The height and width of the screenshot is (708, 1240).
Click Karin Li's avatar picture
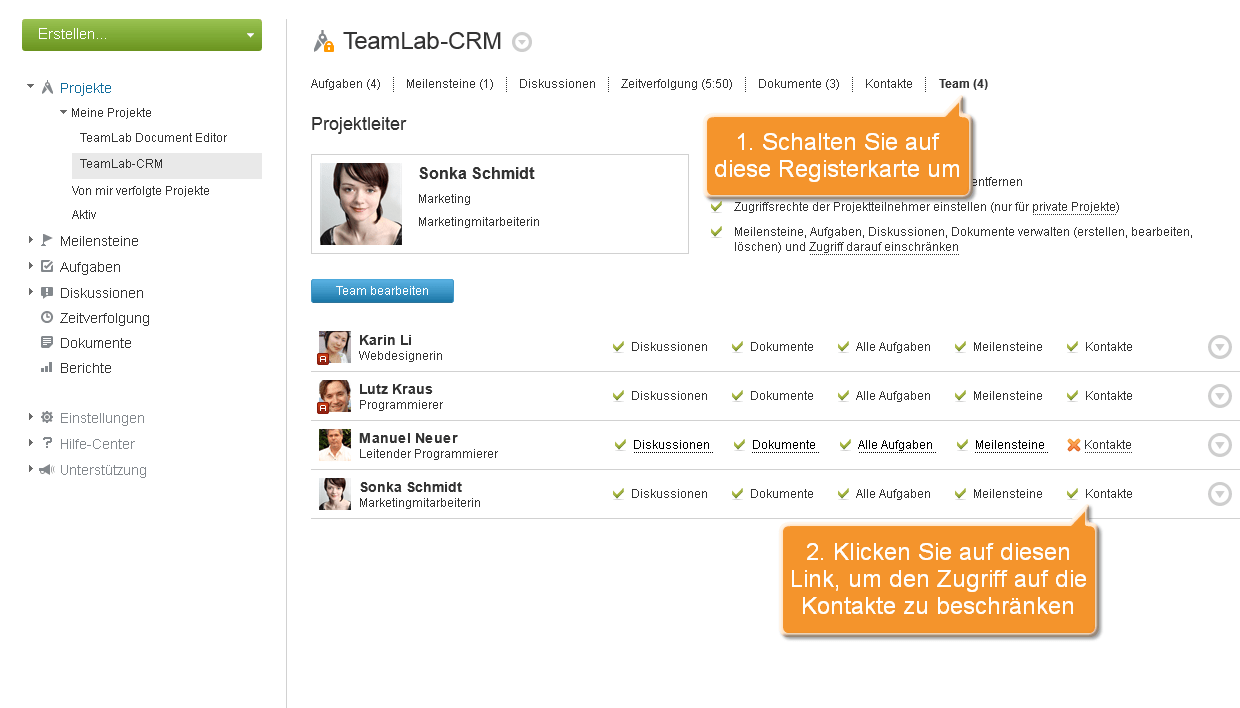point(335,347)
